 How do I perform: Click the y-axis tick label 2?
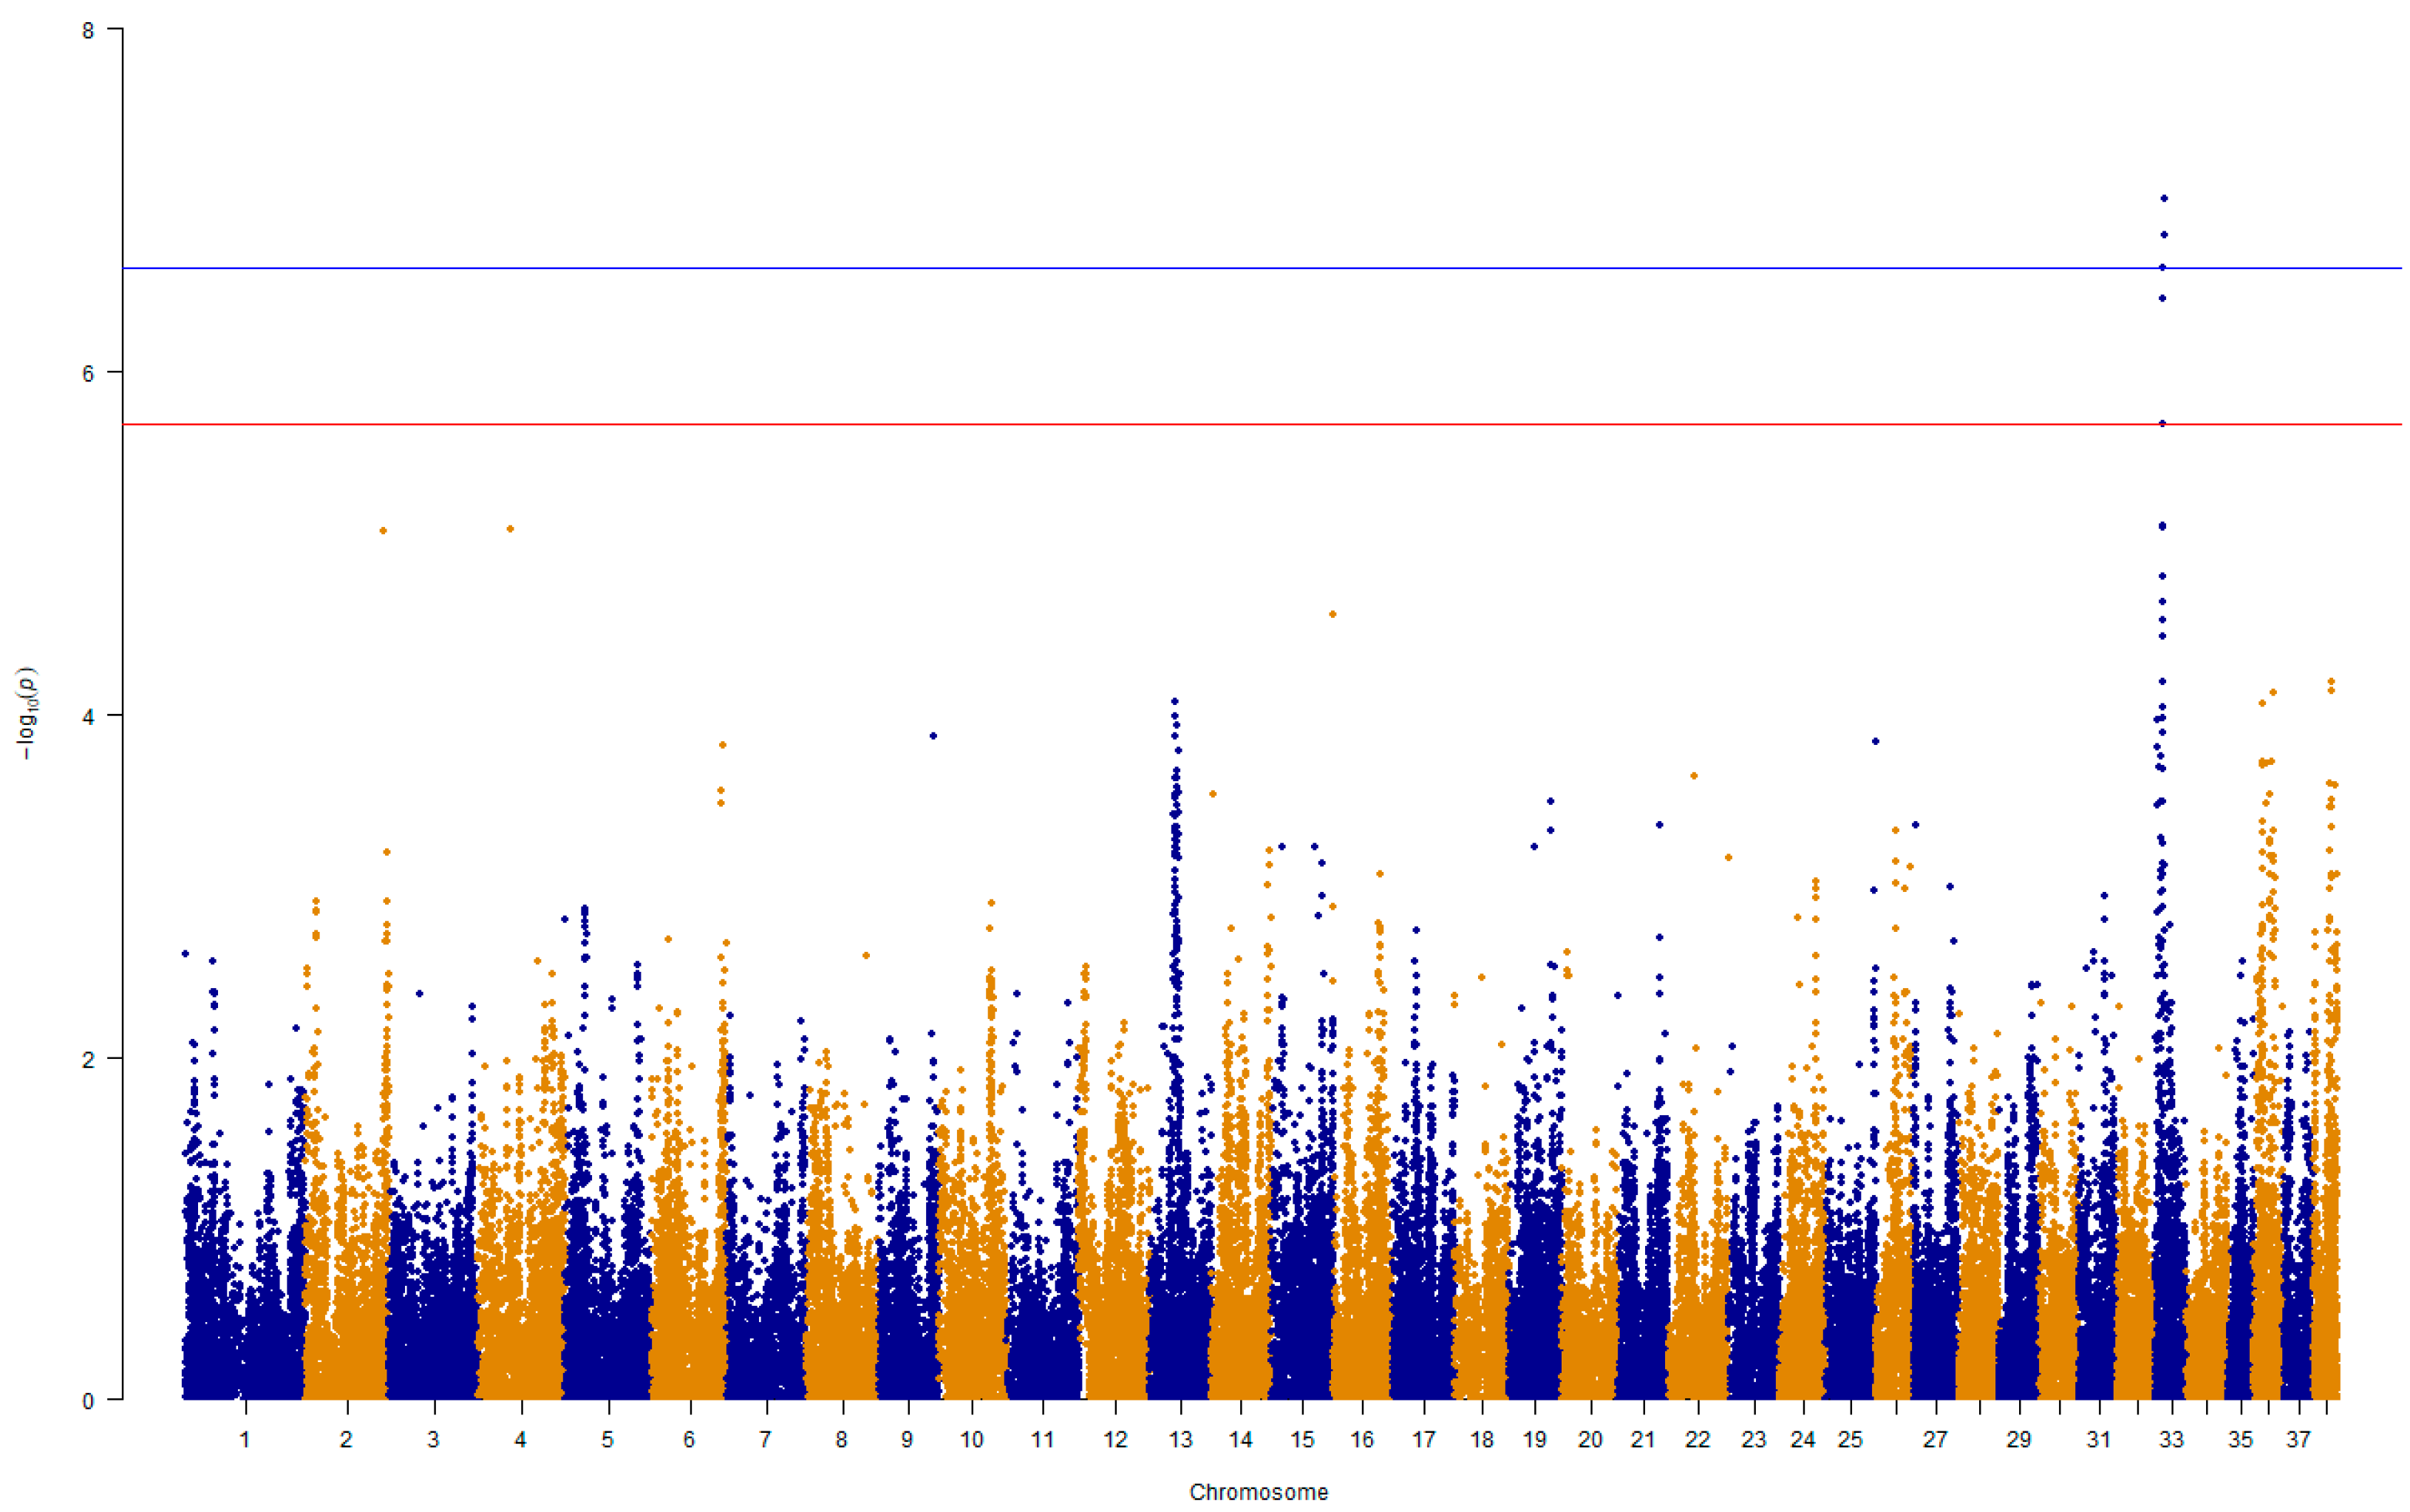point(88,1059)
